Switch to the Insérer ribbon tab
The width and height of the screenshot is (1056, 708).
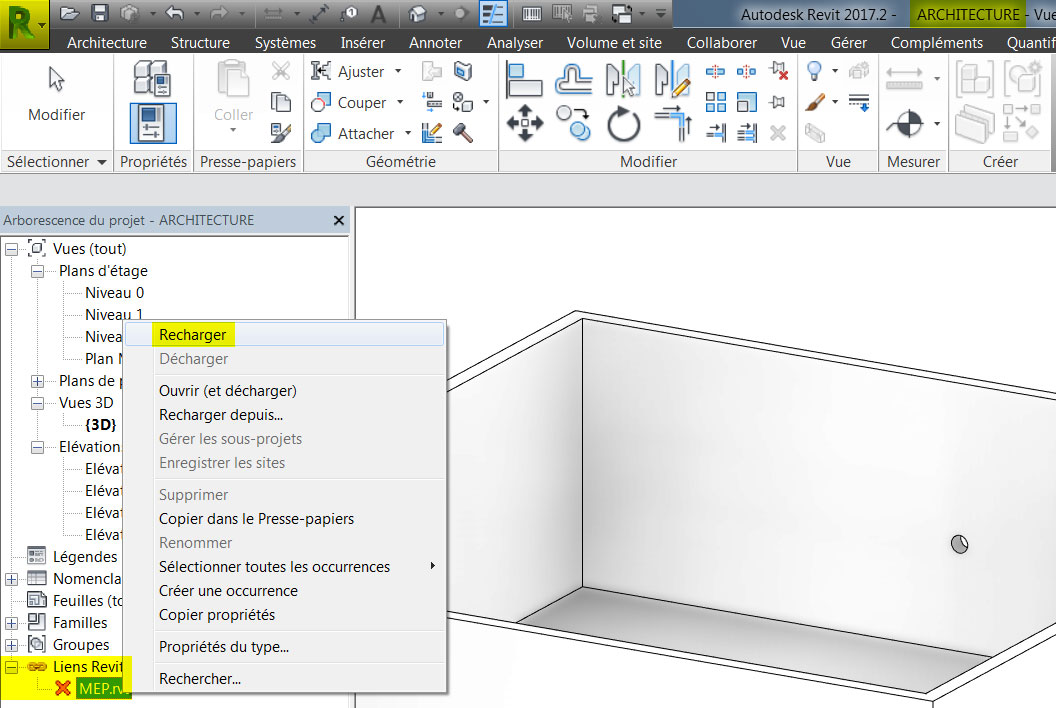pyautogui.click(x=362, y=42)
